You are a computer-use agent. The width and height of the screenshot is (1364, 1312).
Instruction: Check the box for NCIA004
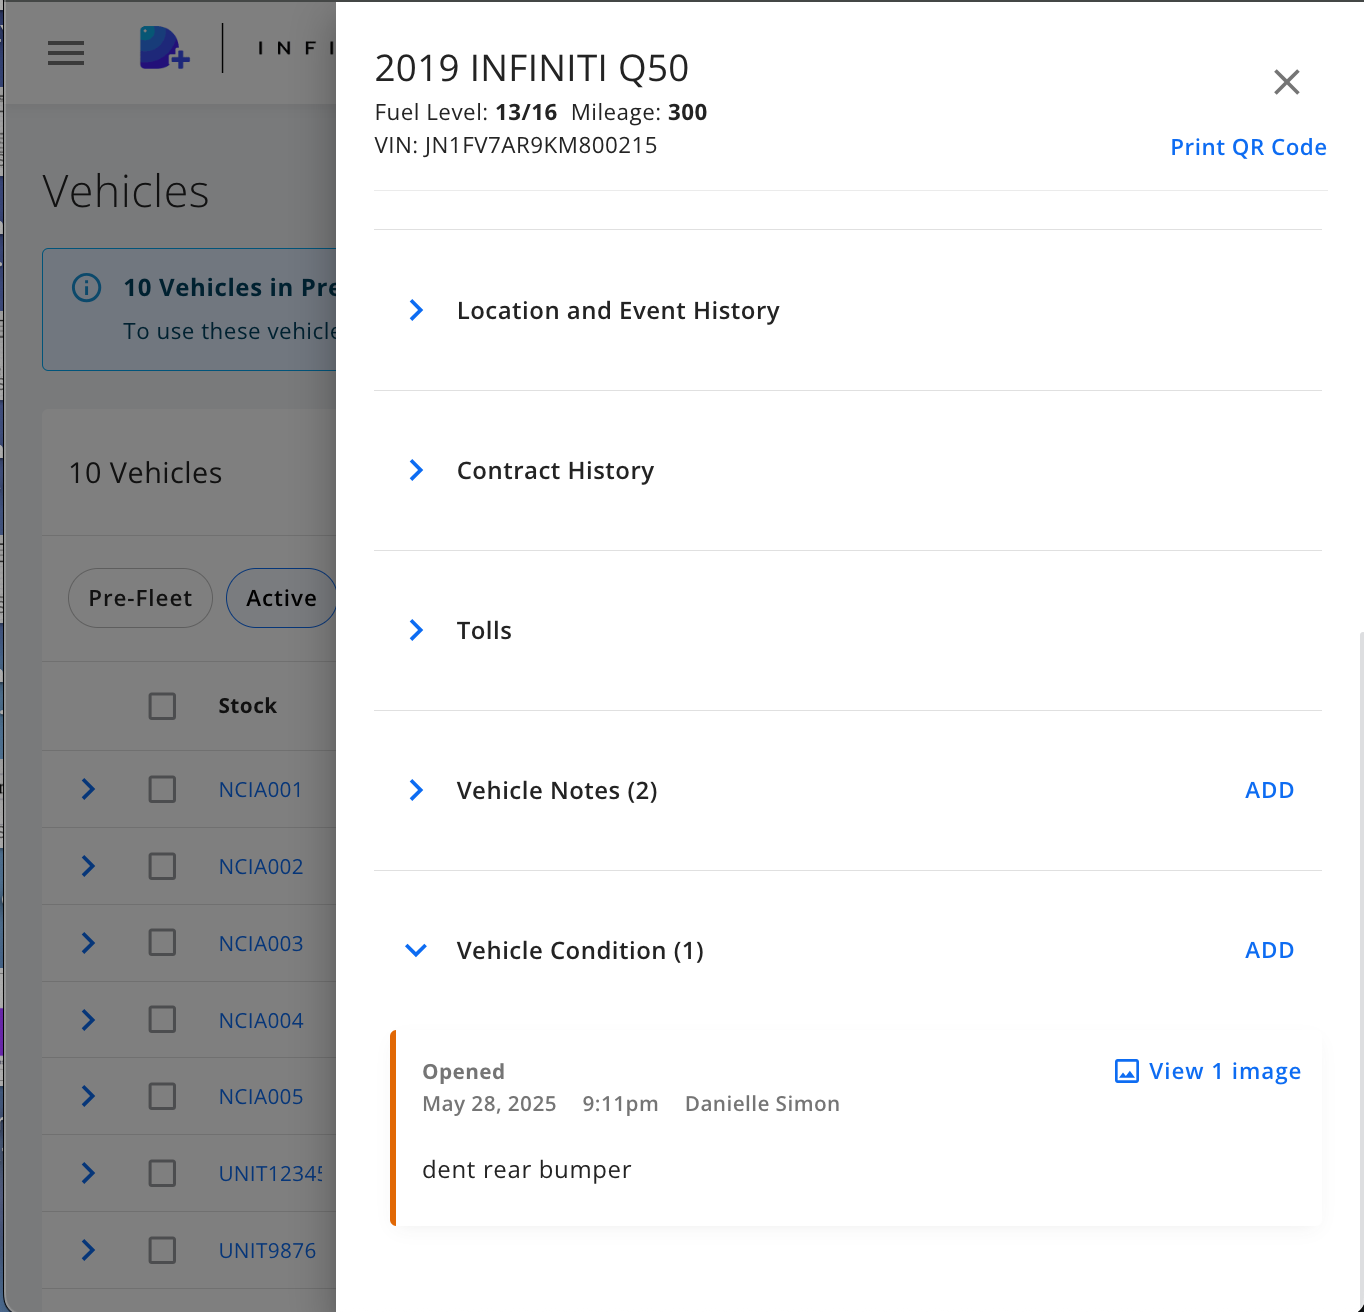(x=162, y=1020)
